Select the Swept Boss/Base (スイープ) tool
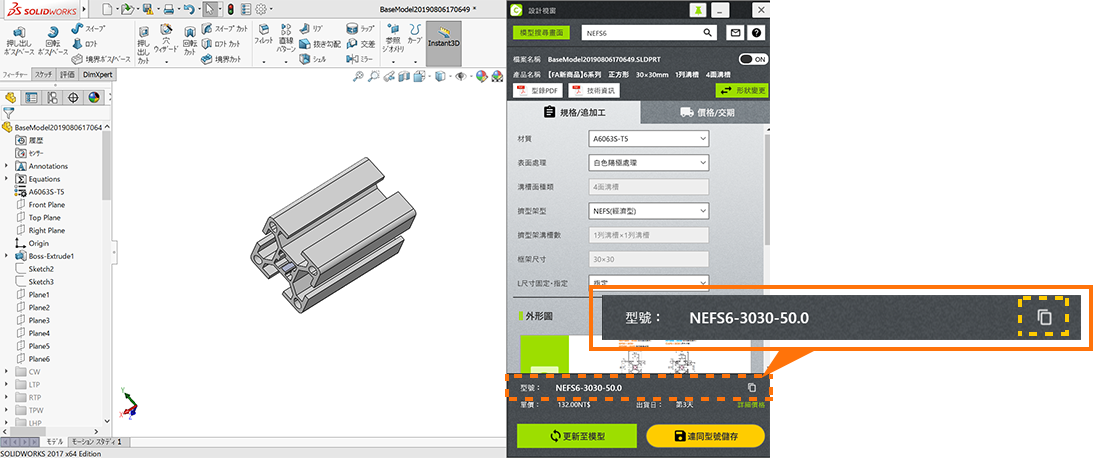This screenshot has width=1093, height=458. (89, 29)
